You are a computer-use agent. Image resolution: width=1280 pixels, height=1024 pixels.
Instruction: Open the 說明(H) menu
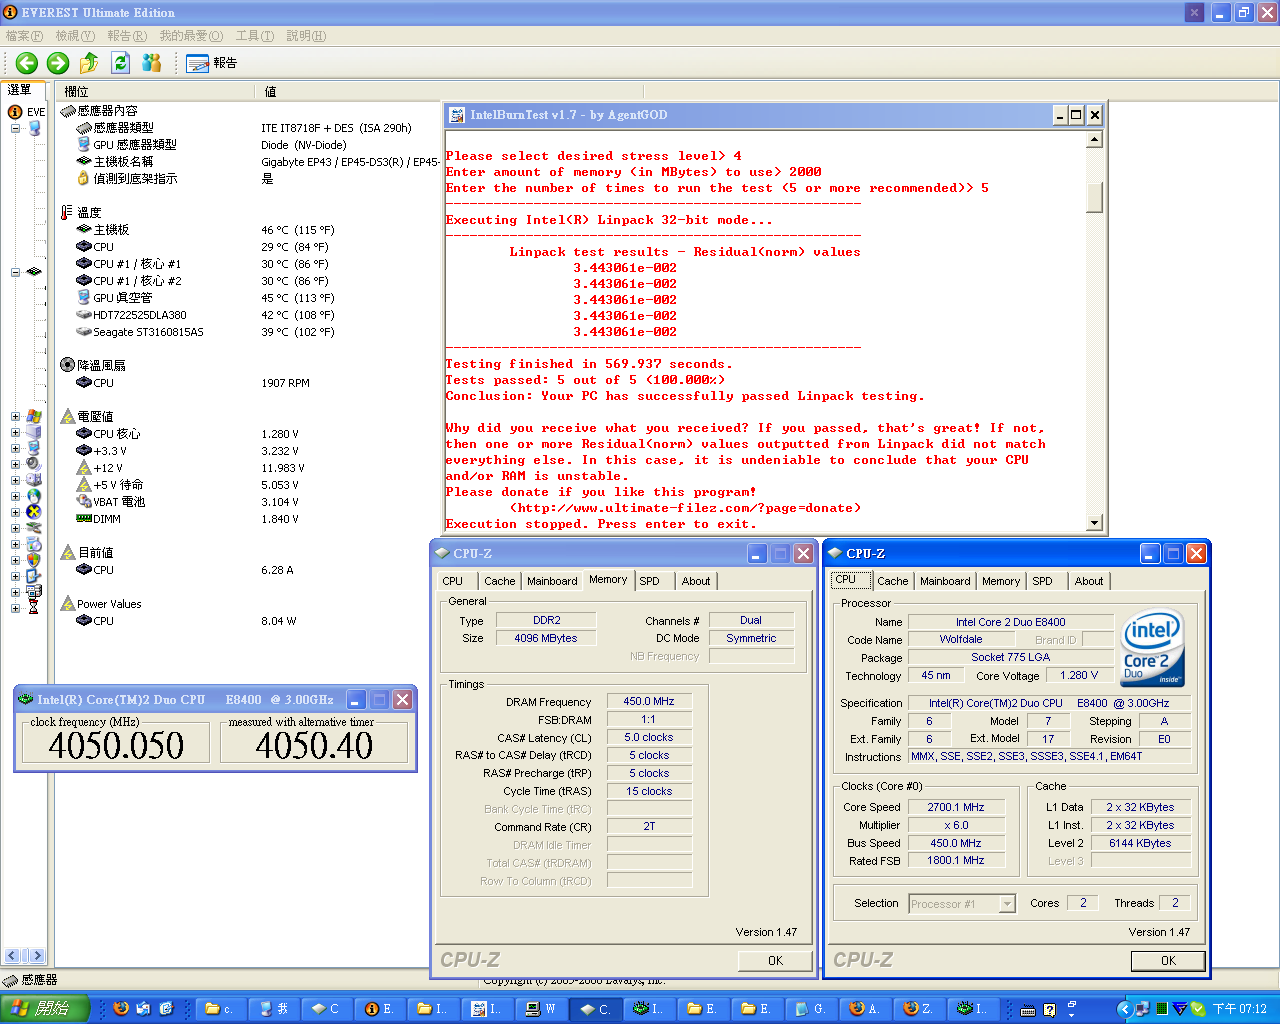tap(306, 36)
